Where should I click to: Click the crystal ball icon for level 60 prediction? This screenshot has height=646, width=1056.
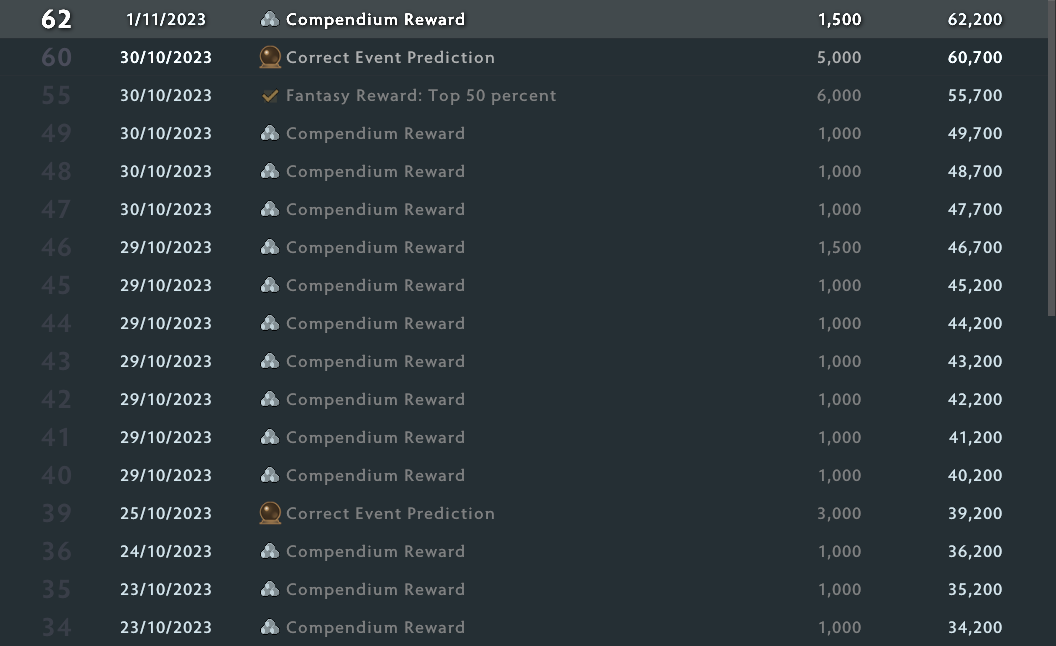[269, 57]
